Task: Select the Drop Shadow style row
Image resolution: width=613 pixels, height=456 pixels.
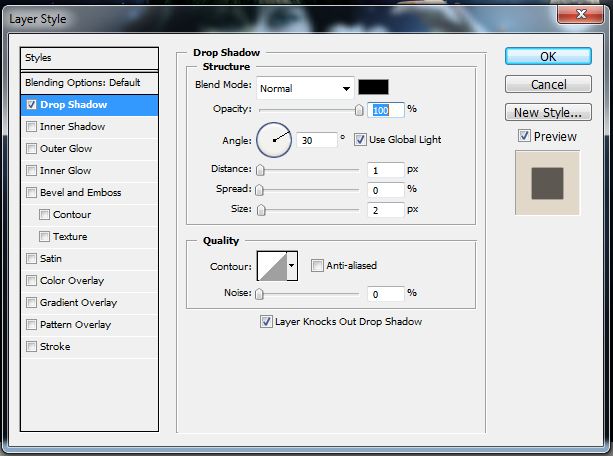Action: coord(90,105)
